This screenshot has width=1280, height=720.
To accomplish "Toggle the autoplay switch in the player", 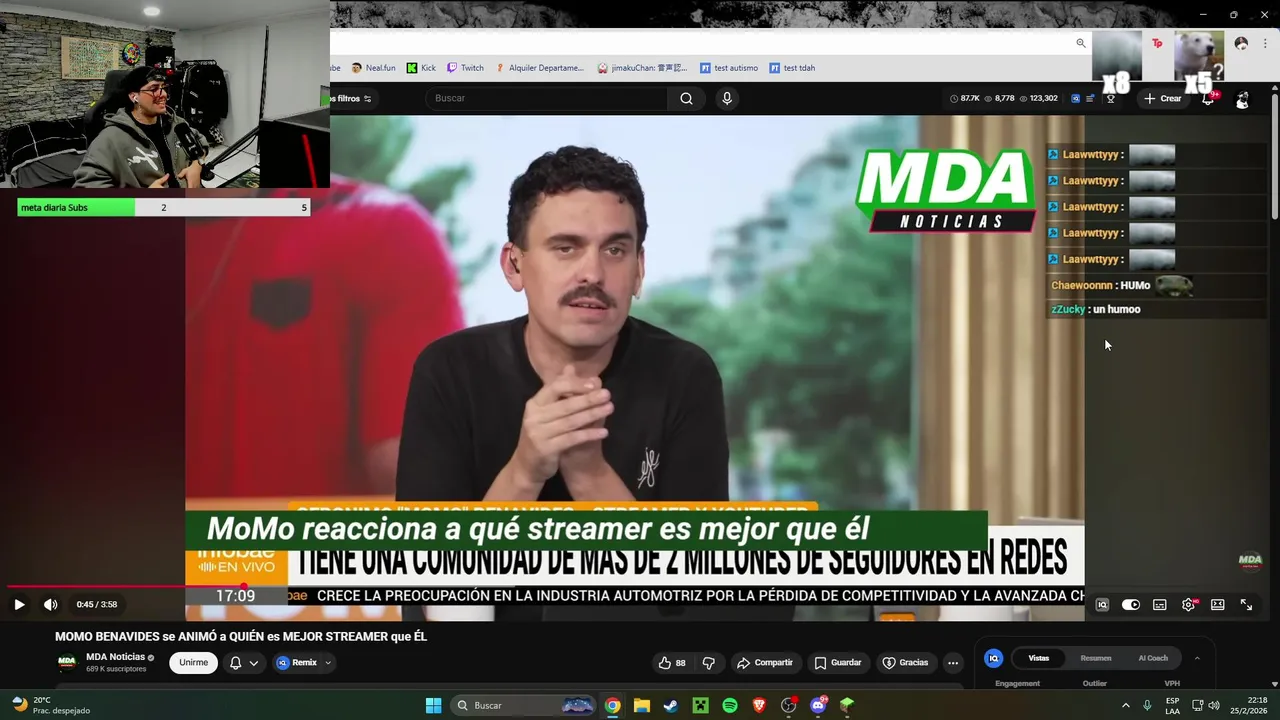I will click(x=1131, y=605).
